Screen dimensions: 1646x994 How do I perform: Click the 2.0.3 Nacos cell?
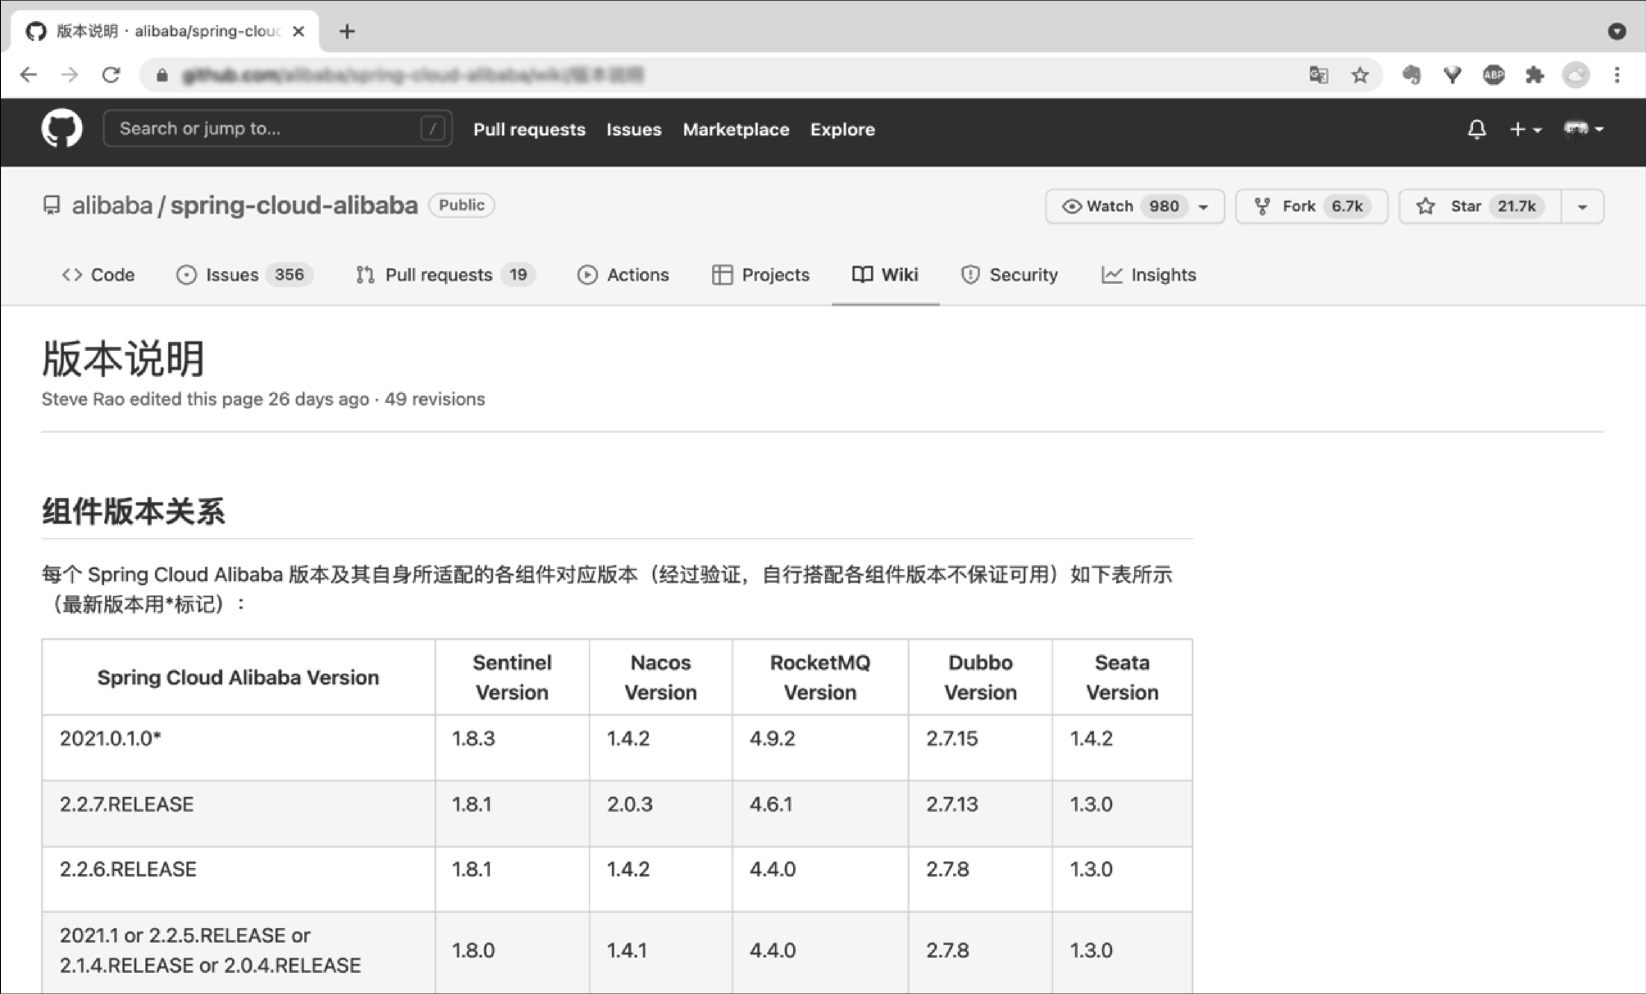tap(660, 813)
